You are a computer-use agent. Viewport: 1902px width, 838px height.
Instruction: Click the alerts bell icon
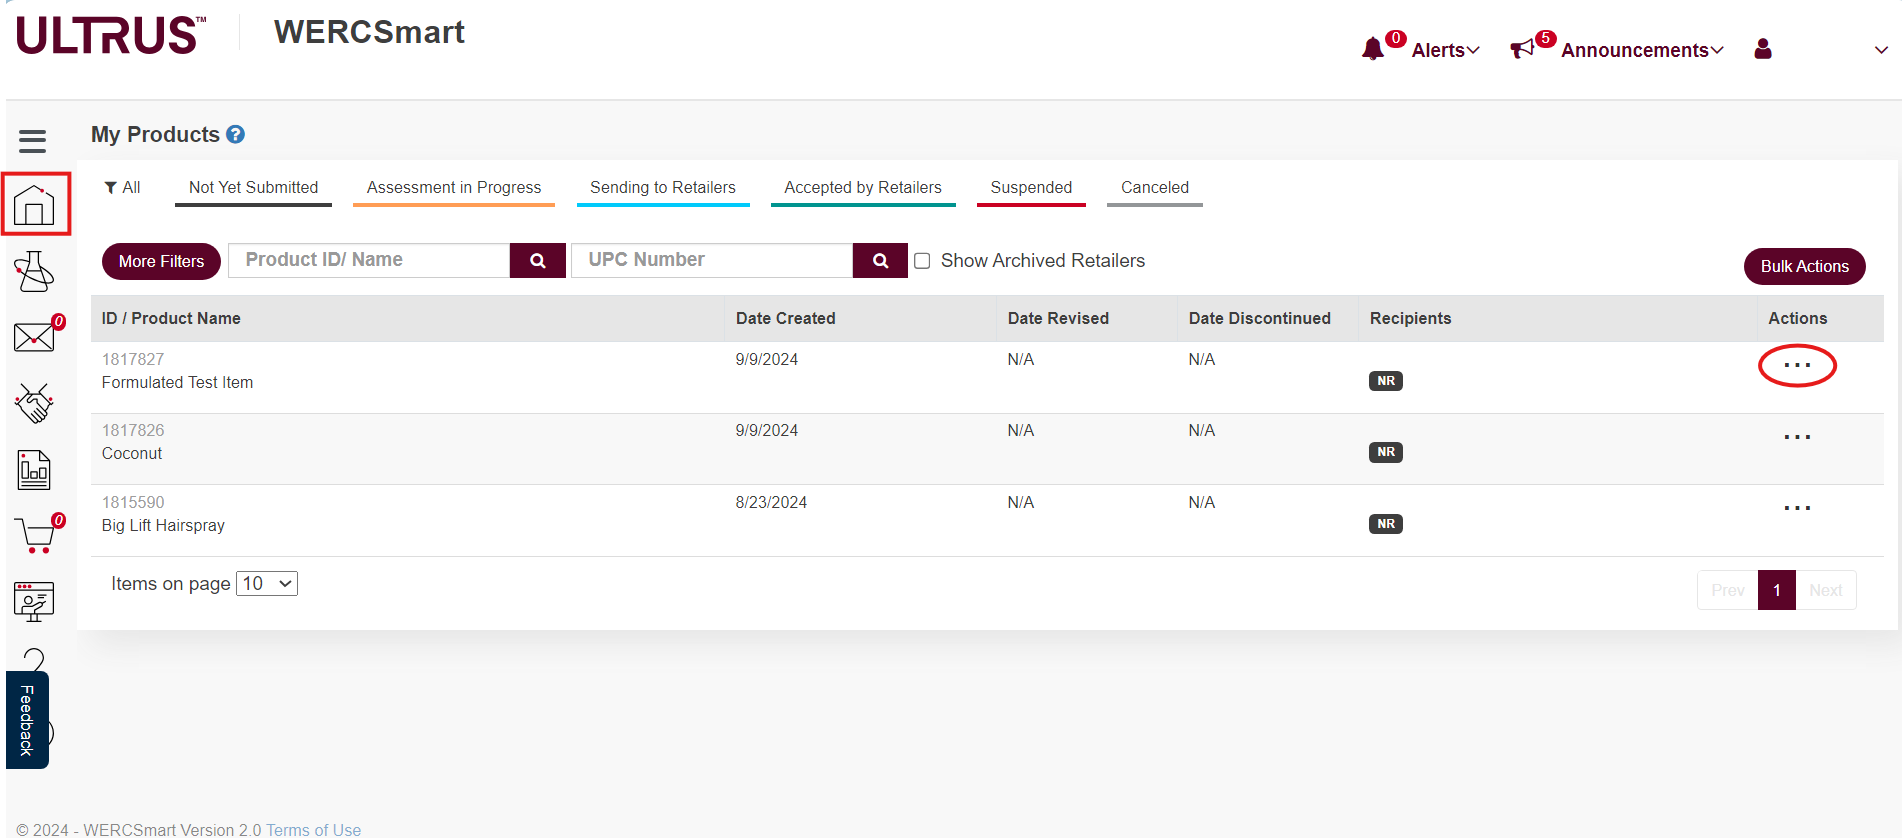pos(1373,49)
